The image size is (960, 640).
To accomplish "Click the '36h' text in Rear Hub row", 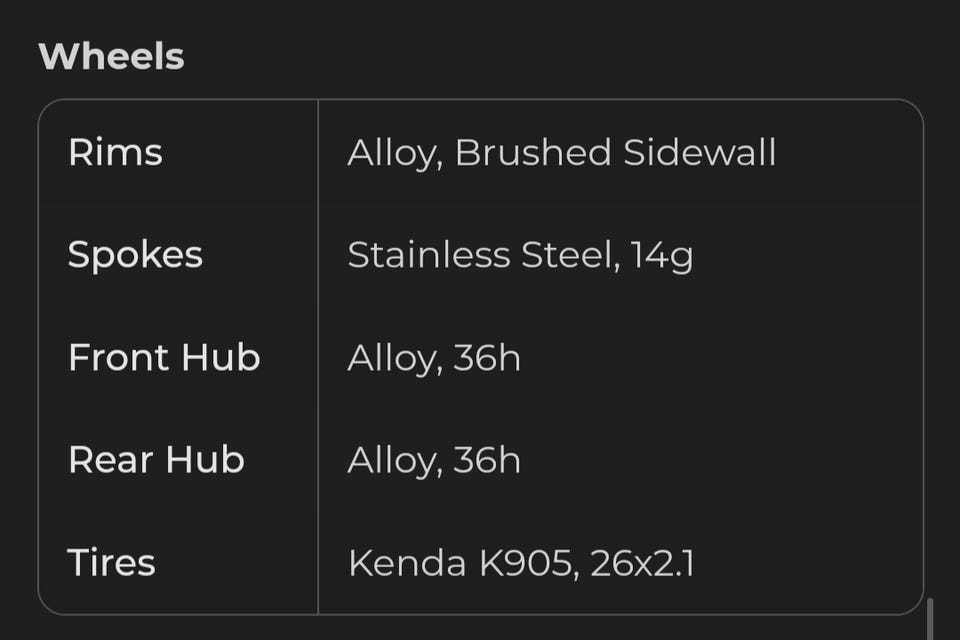I will click(x=487, y=460).
